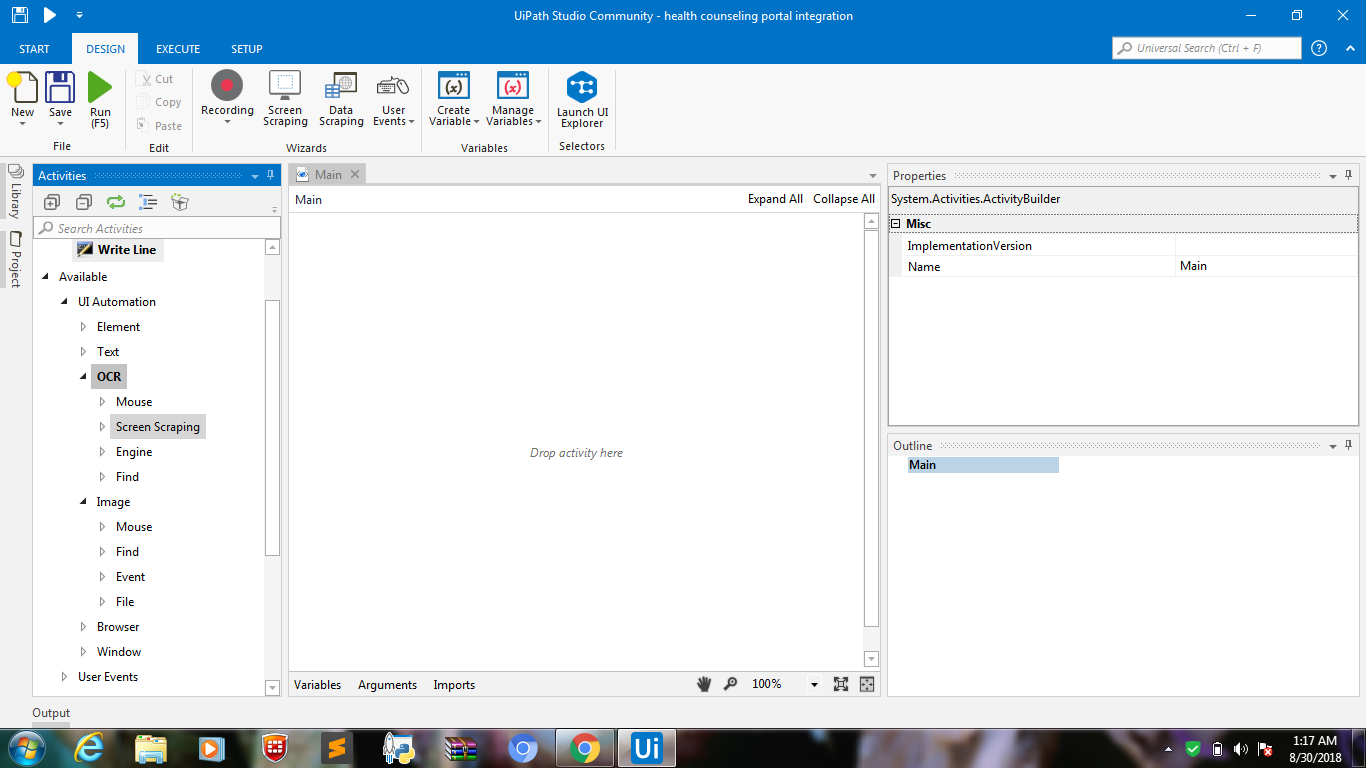Image resolution: width=1366 pixels, height=768 pixels.
Task: Open Google Chrome from taskbar
Action: pyautogui.click(x=585, y=748)
